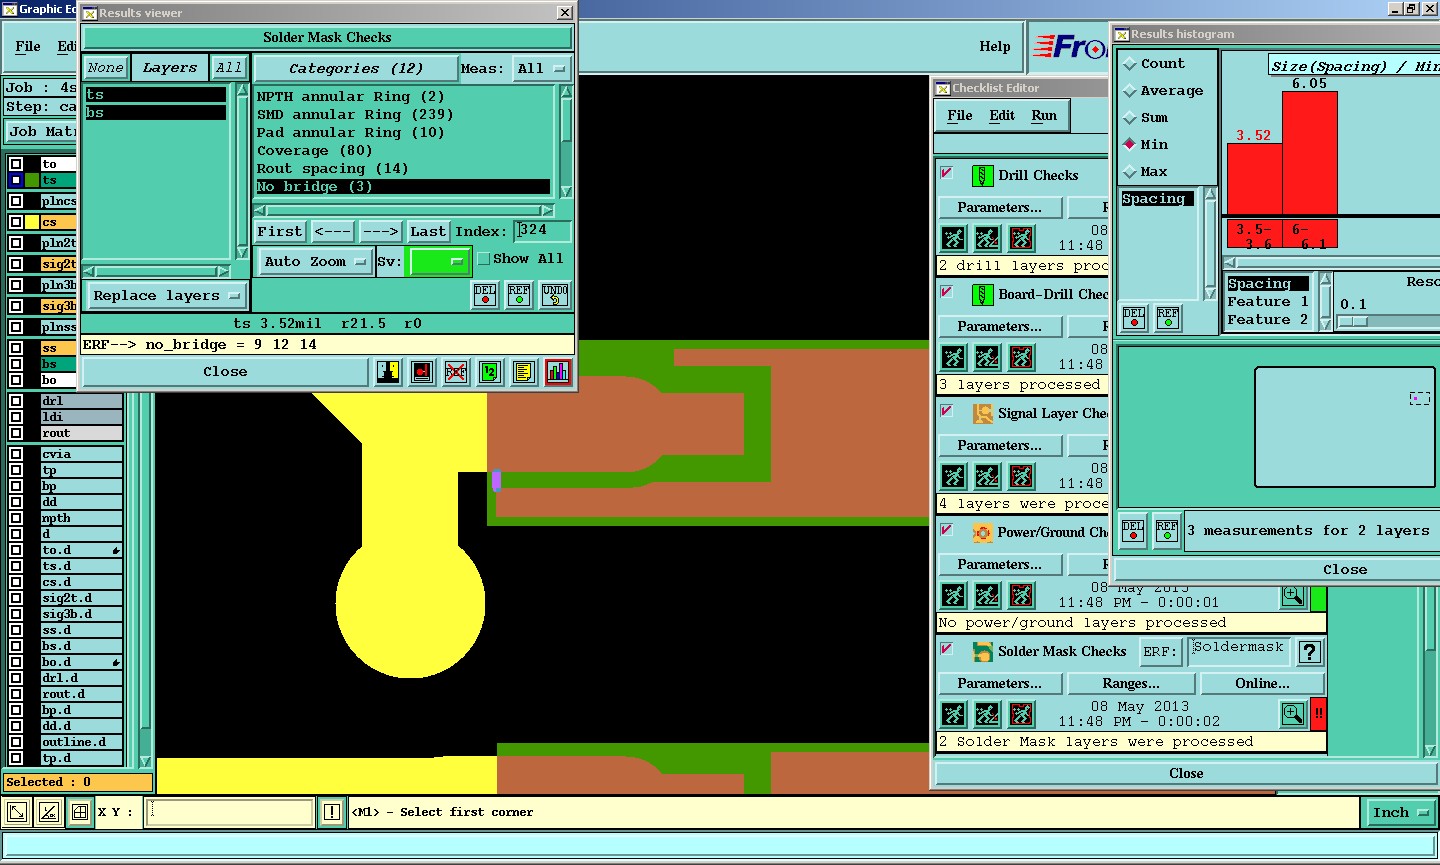Click the diagonal-arrow icon in bottom toolbar
1440x865 pixels.
point(17,812)
